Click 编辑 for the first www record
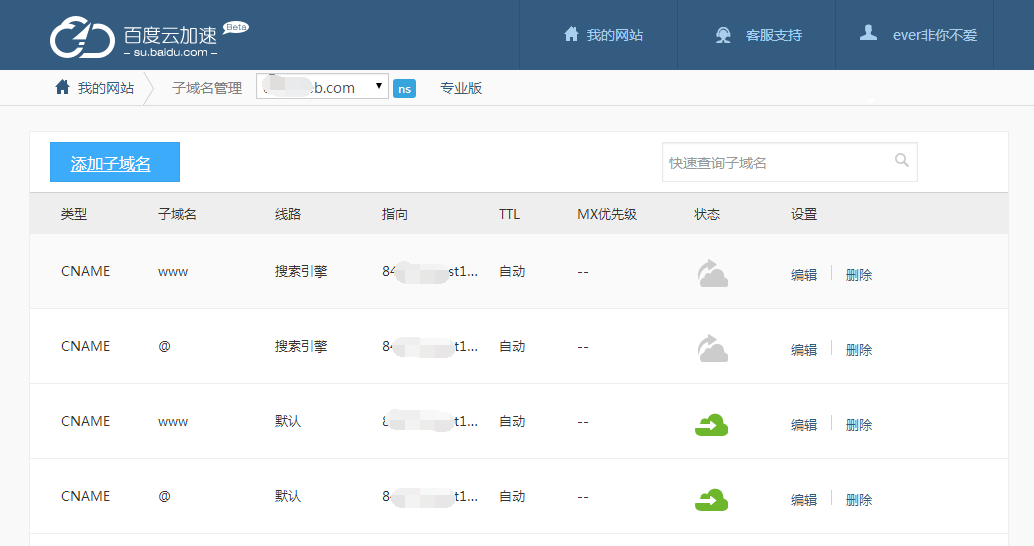Screen dimensions: 1034x546 804,275
